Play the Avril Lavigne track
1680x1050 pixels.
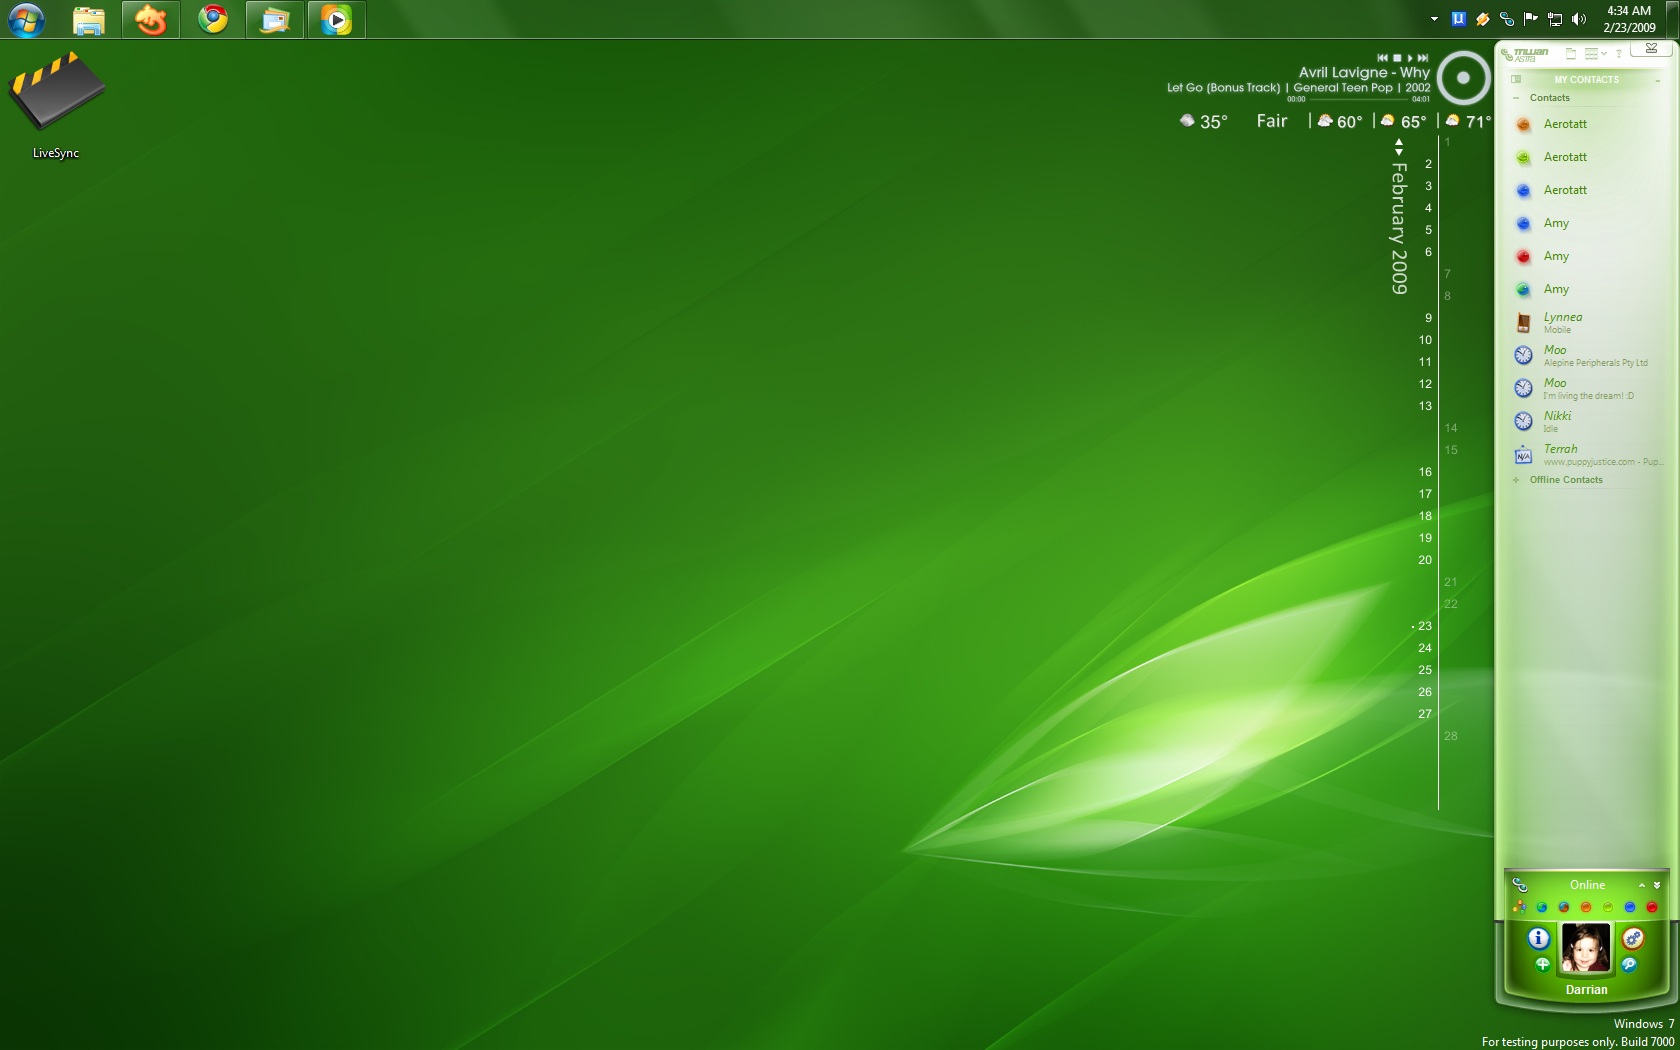click(x=1410, y=58)
